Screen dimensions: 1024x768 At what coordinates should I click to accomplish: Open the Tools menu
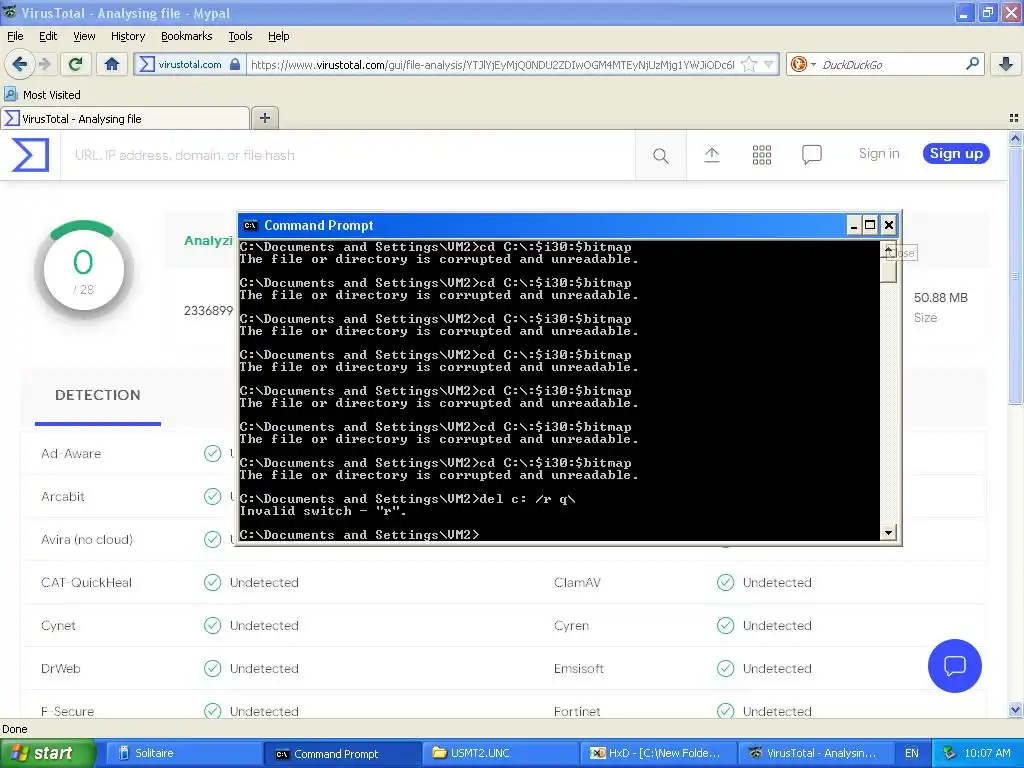pos(240,36)
